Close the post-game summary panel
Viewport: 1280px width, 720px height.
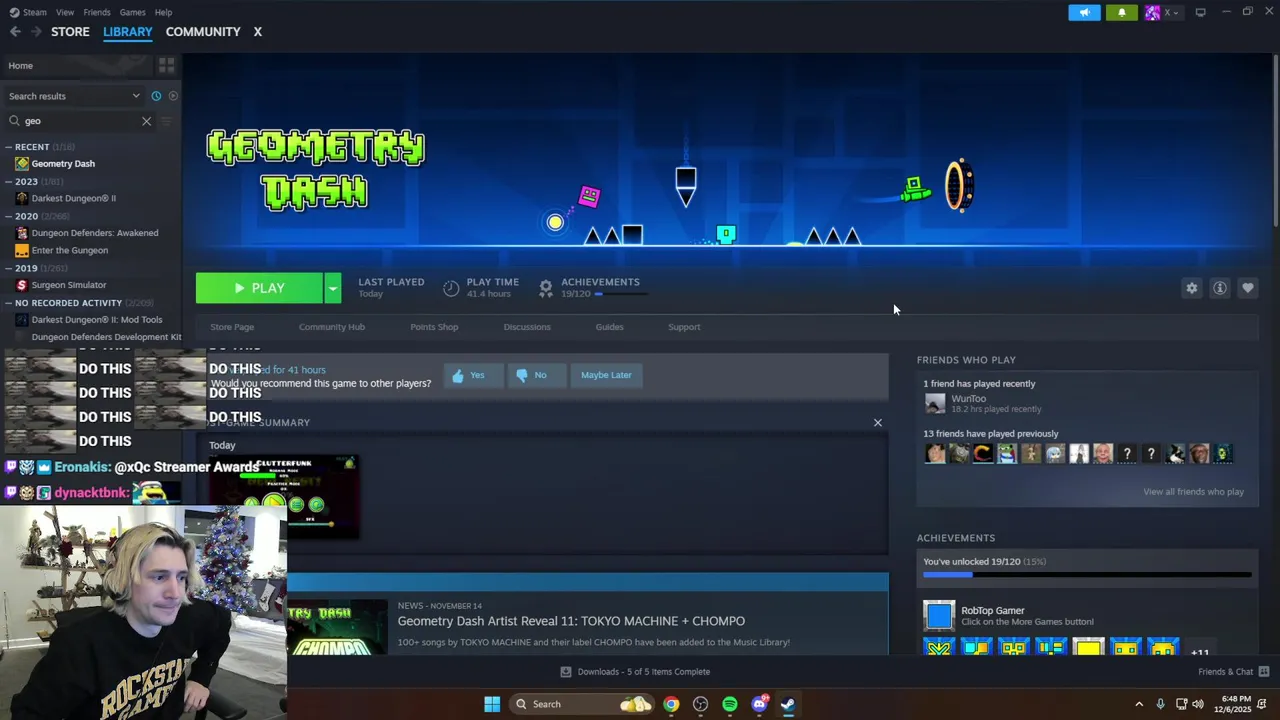point(878,423)
